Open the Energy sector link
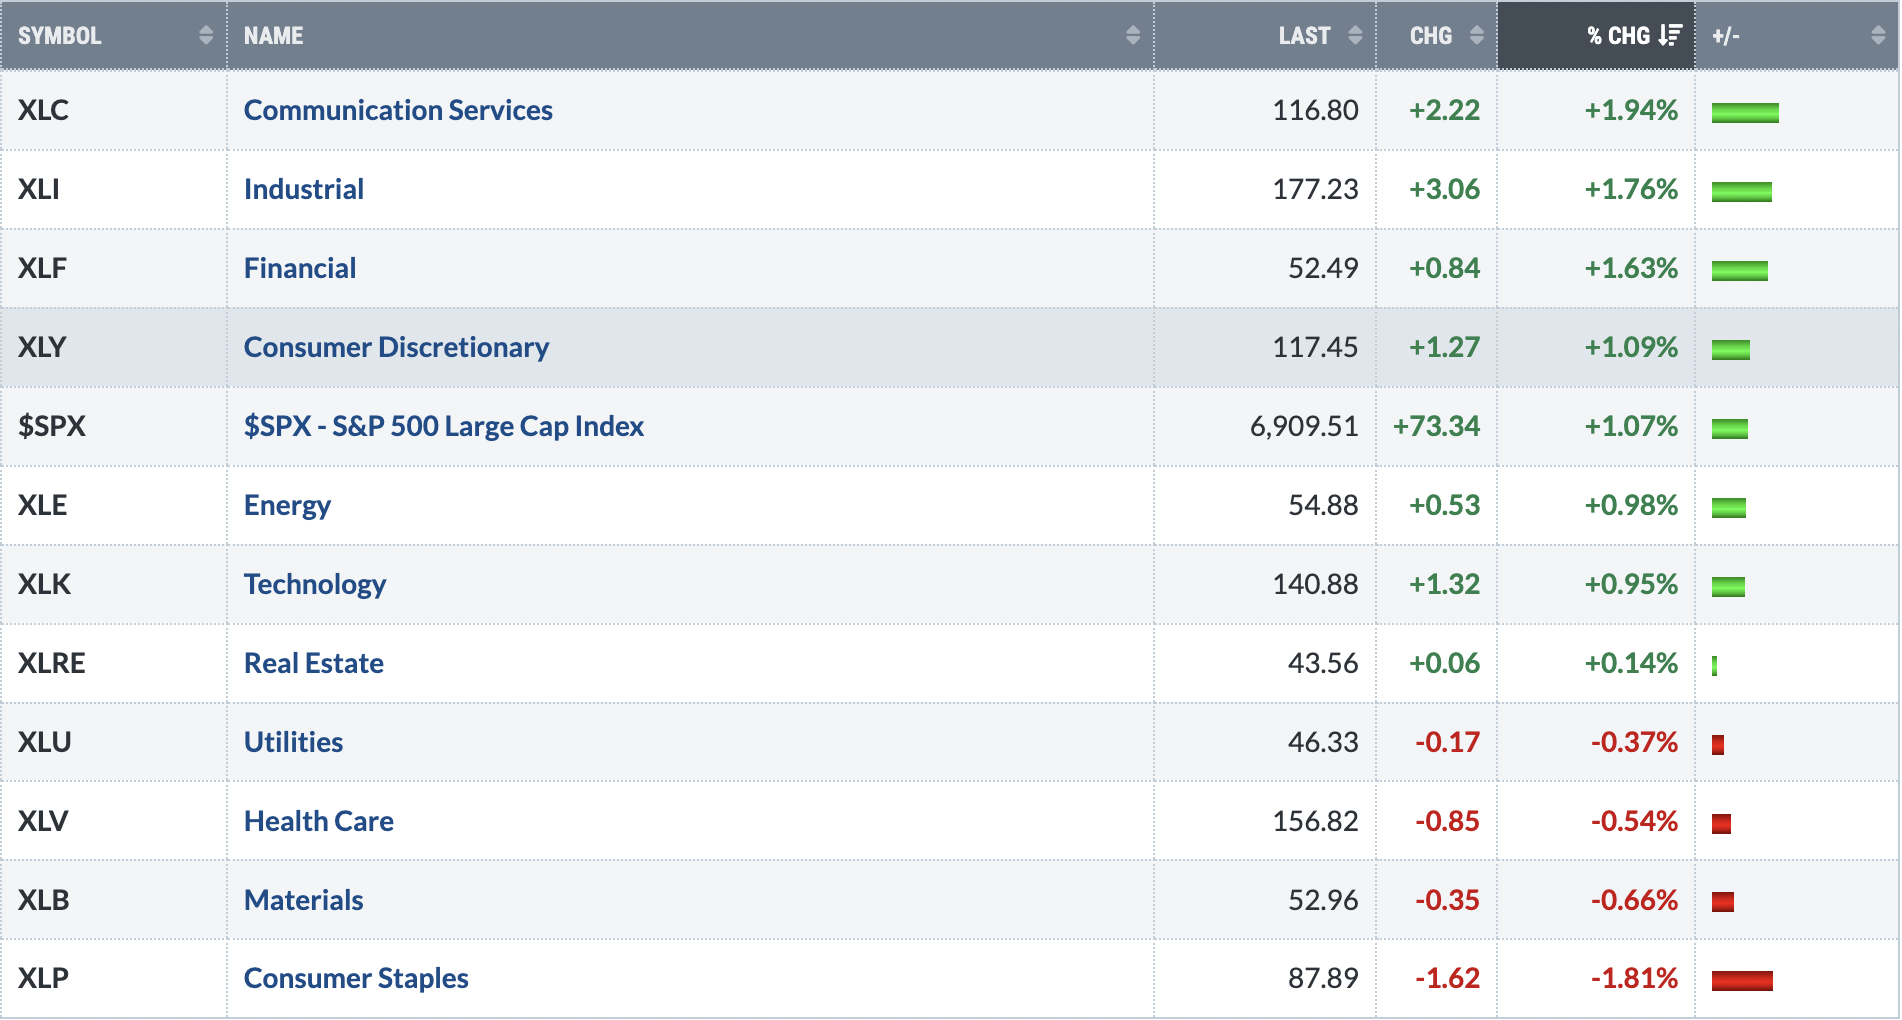The width and height of the screenshot is (1902, 1020). coord(287,505)
